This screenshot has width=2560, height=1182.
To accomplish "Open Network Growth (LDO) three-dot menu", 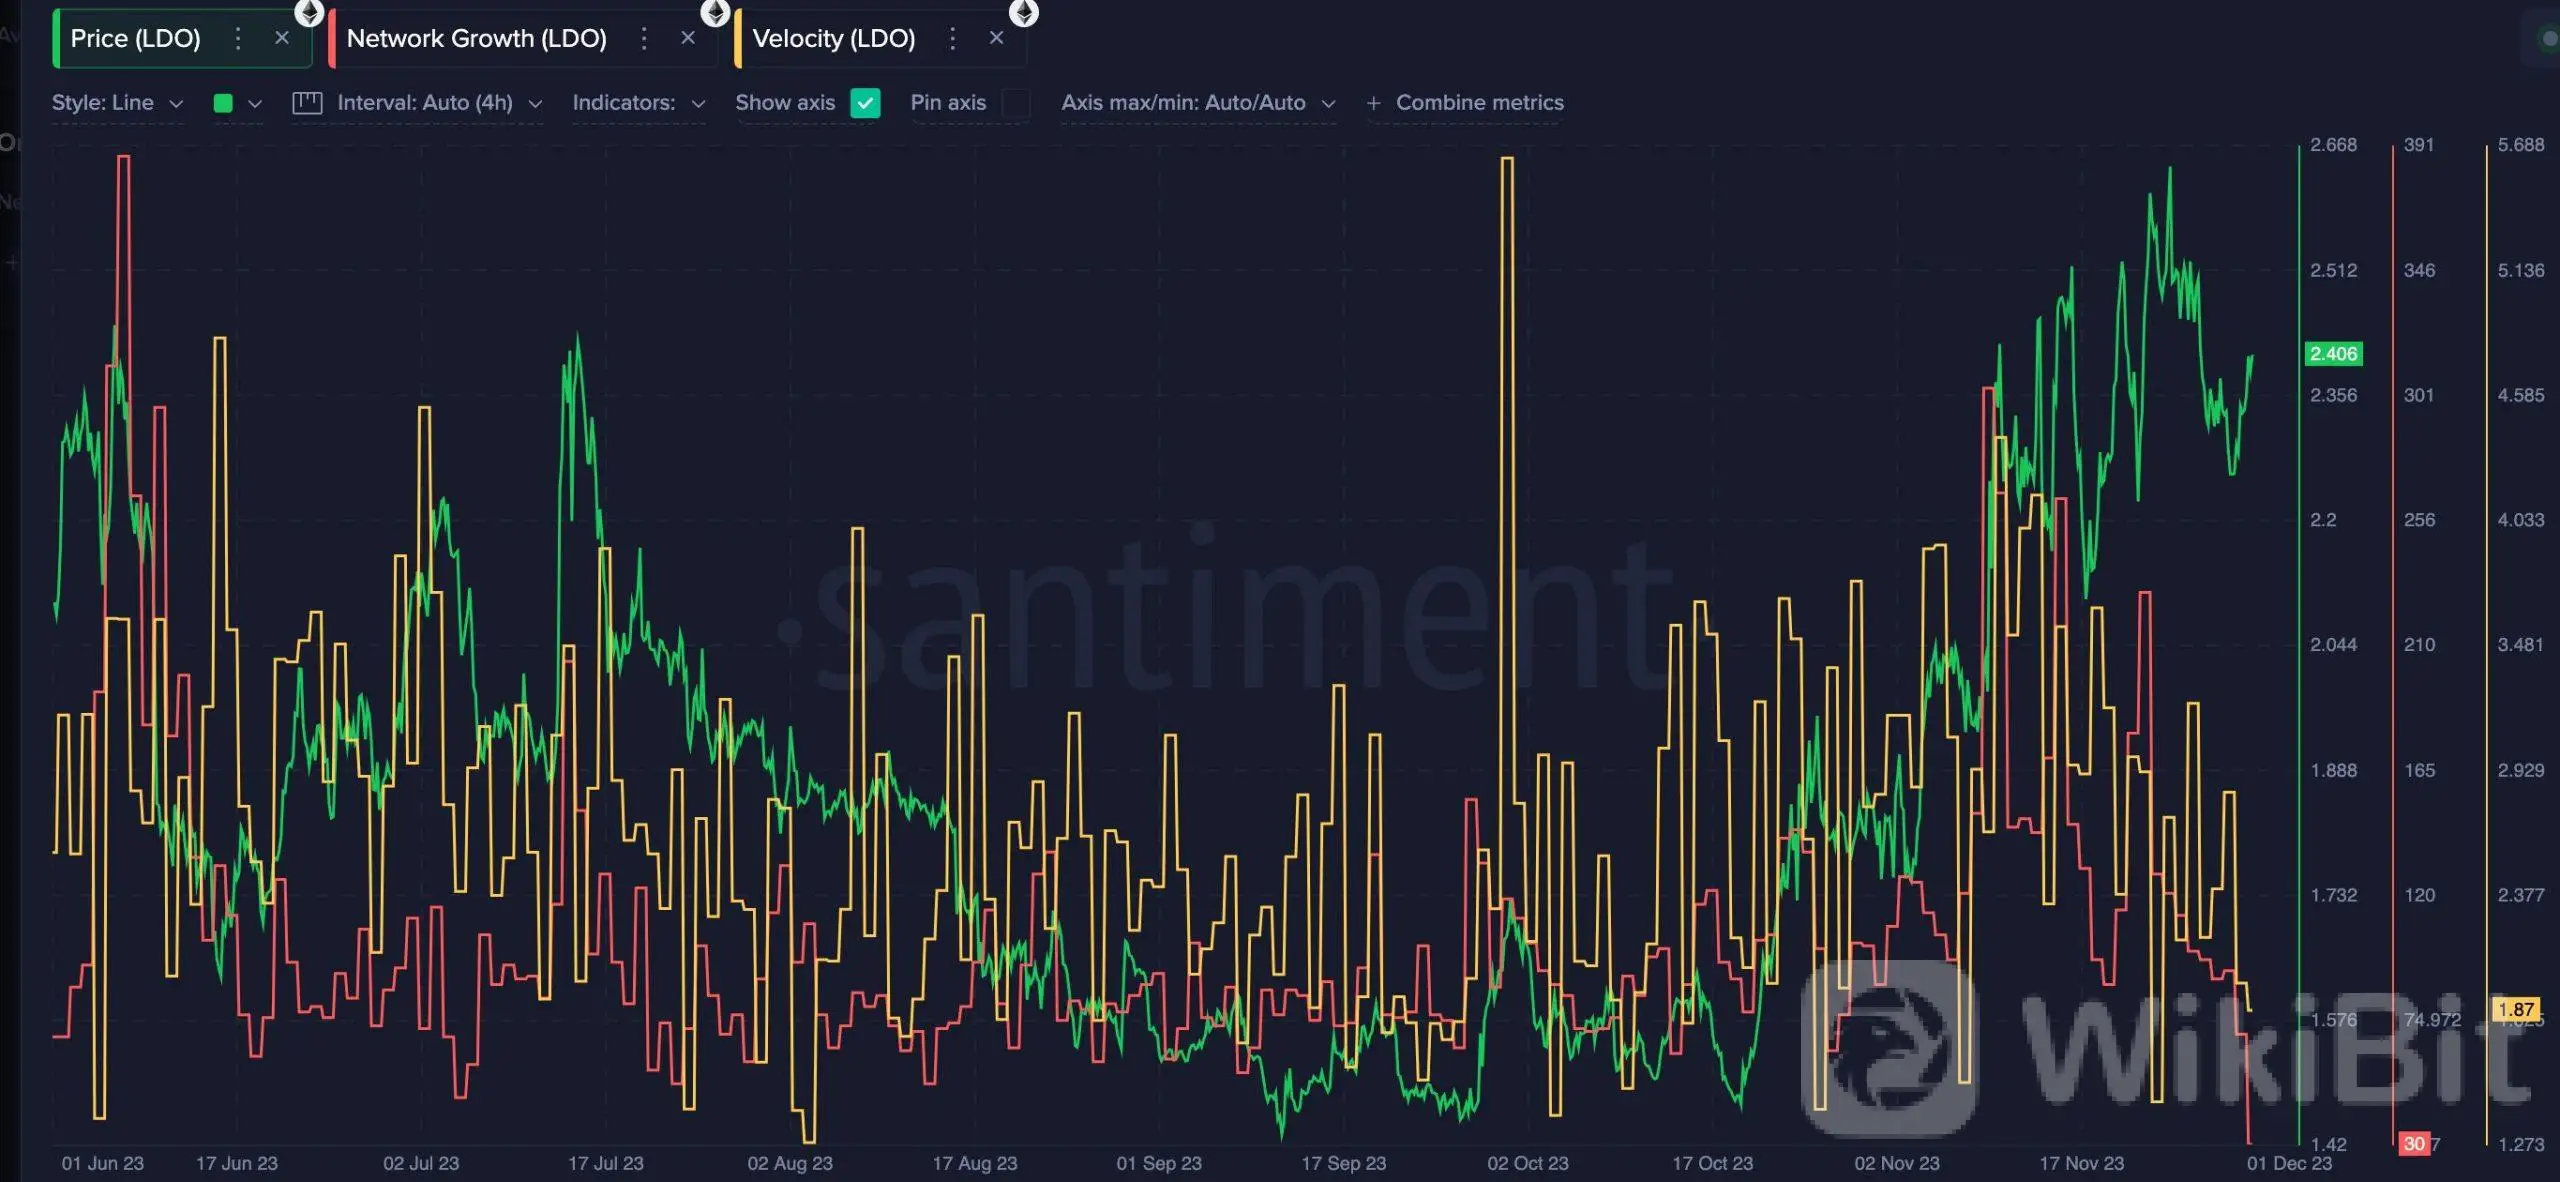I will click(x=644, y=39).
